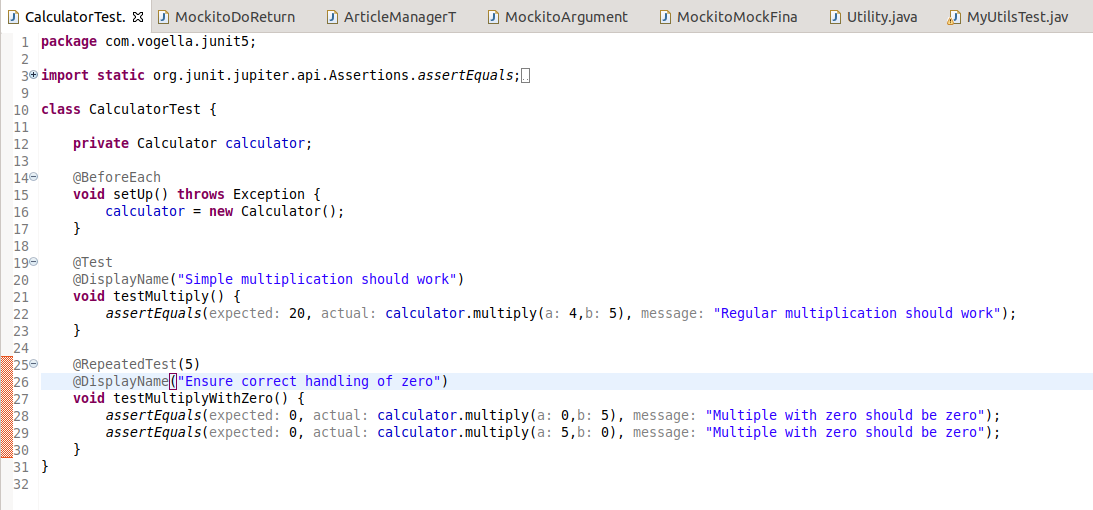
Task: Collapse the testMultiply fold at line 19
Action: pyautogui.click(x=33, y=263)
